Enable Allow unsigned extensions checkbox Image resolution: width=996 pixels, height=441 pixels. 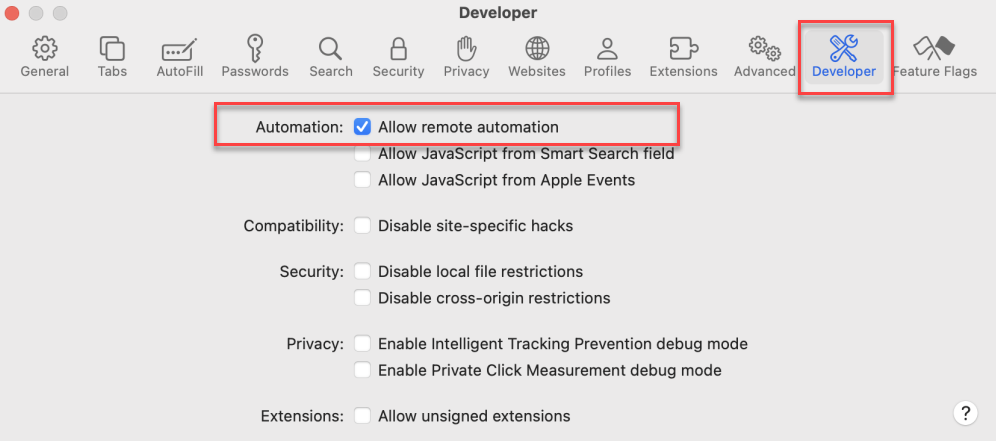pos(362,416)
